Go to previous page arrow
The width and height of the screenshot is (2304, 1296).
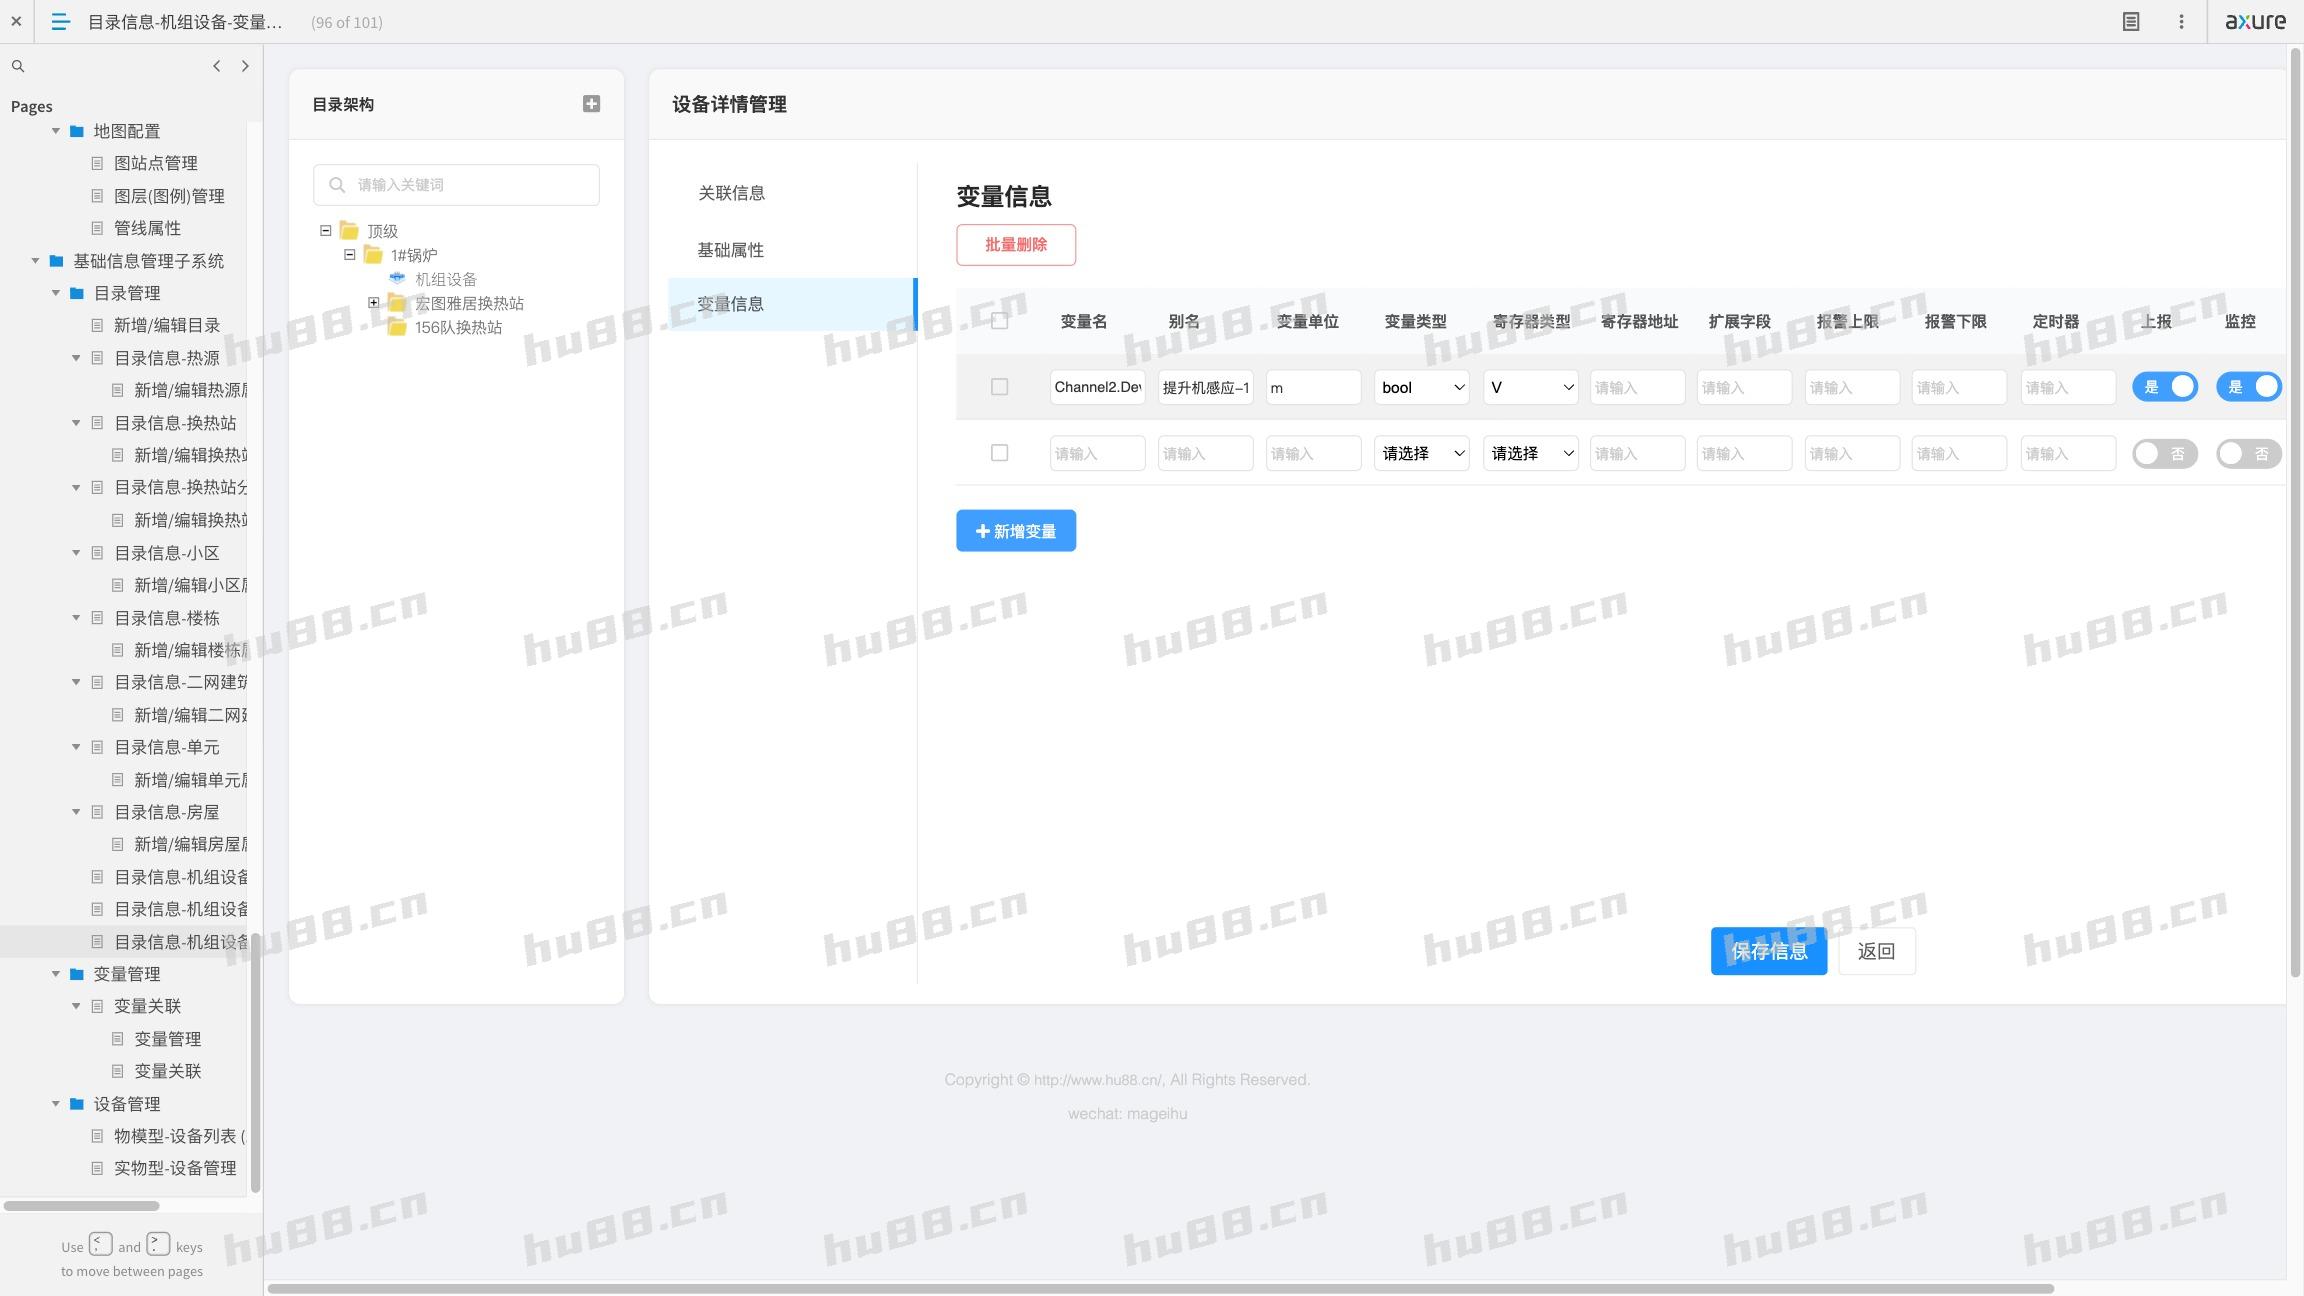click(x=216, y=66)
